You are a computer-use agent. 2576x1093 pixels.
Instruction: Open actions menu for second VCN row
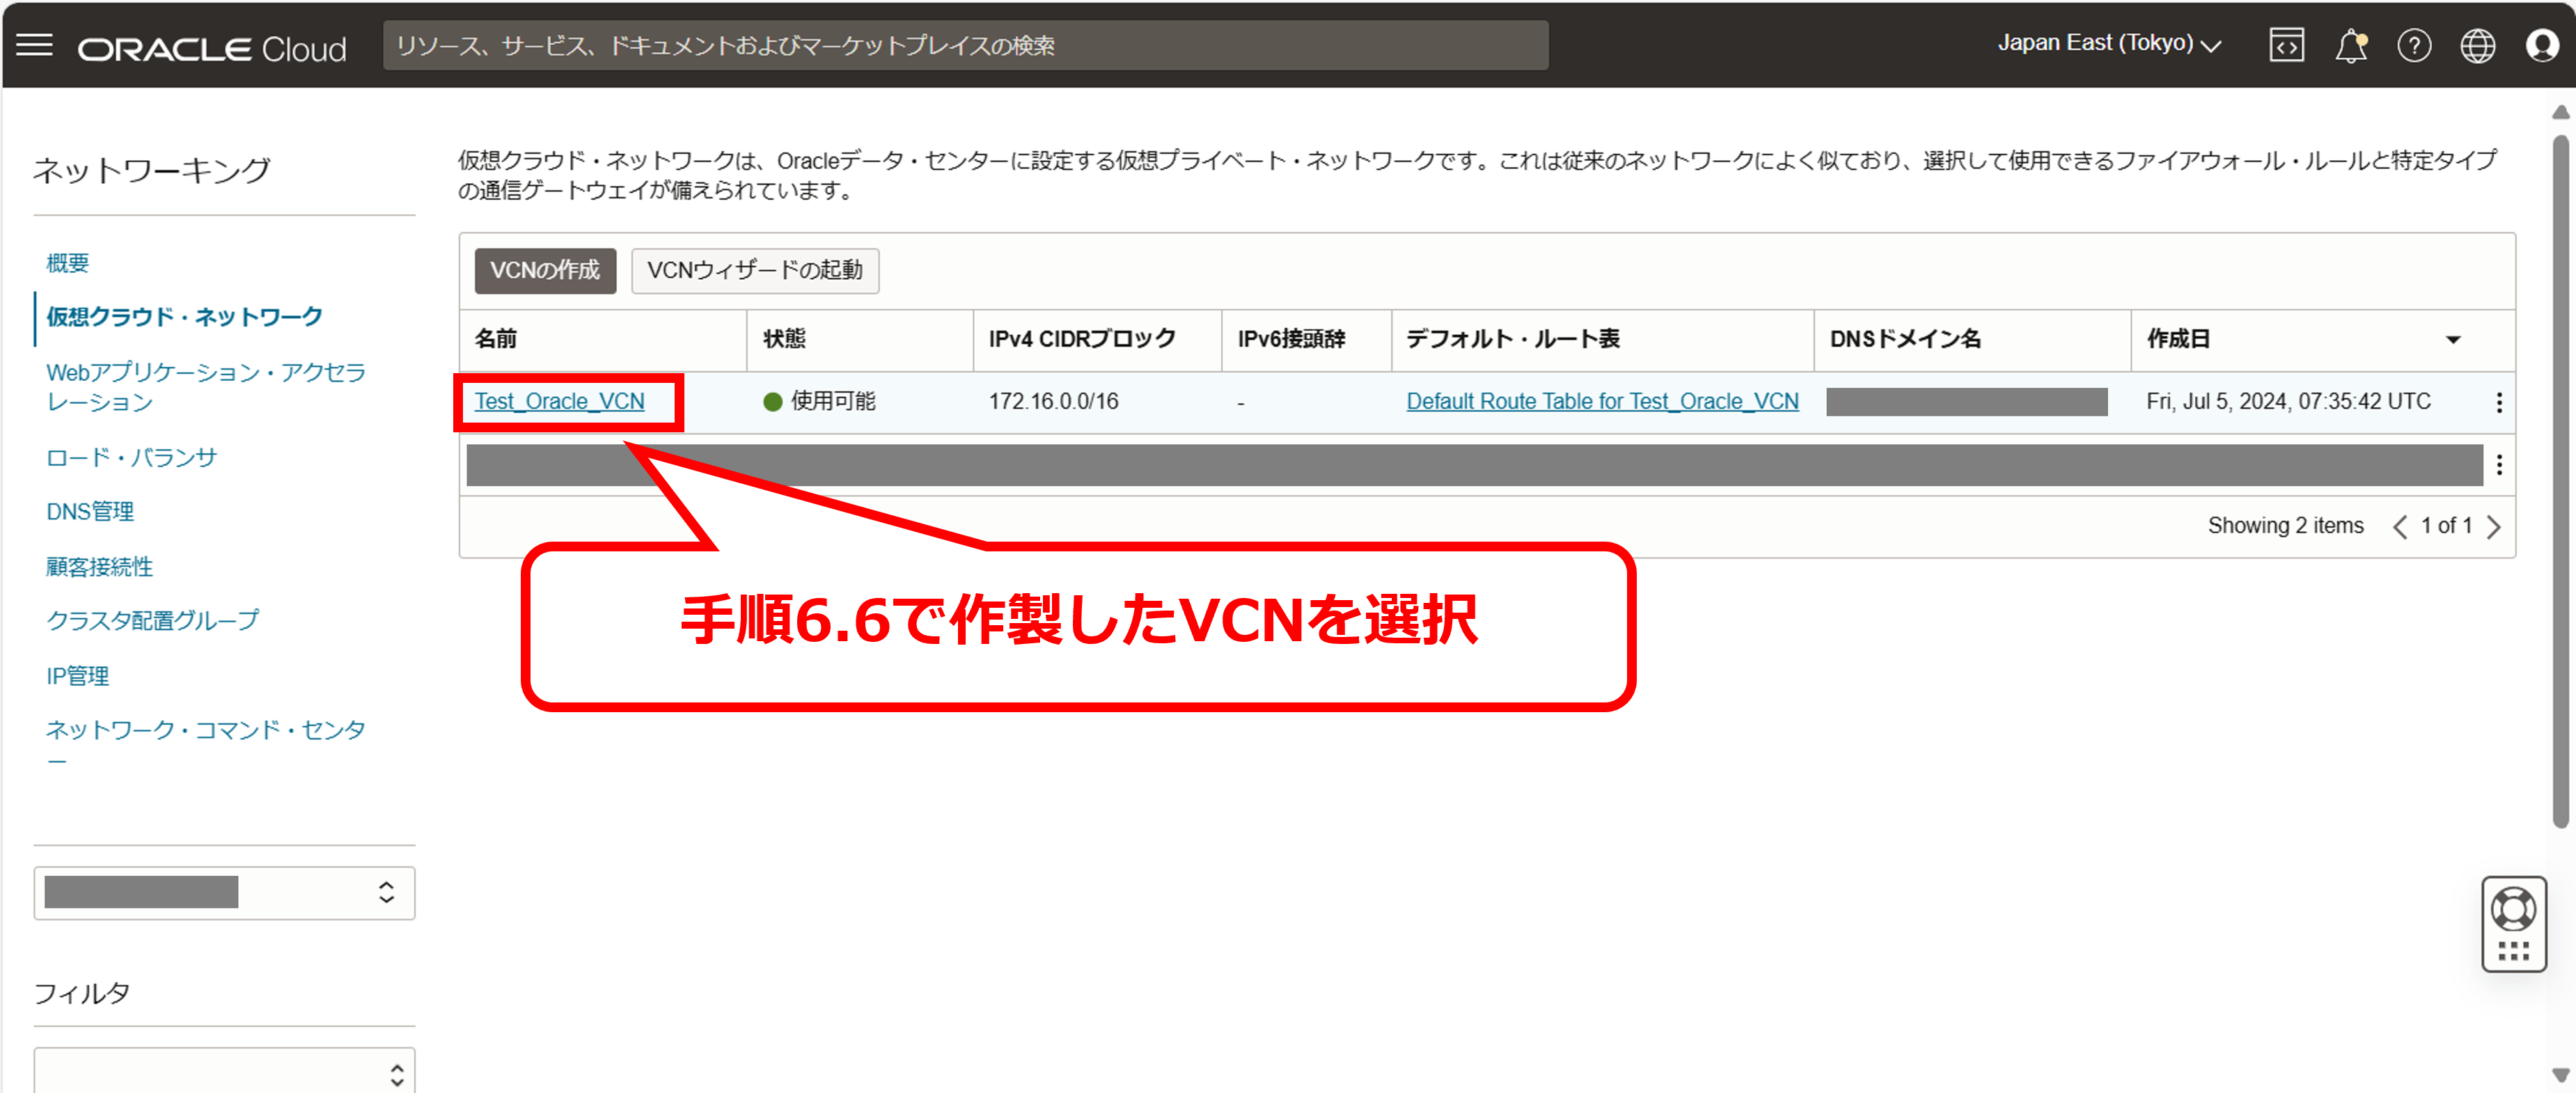pos(2499,465)
